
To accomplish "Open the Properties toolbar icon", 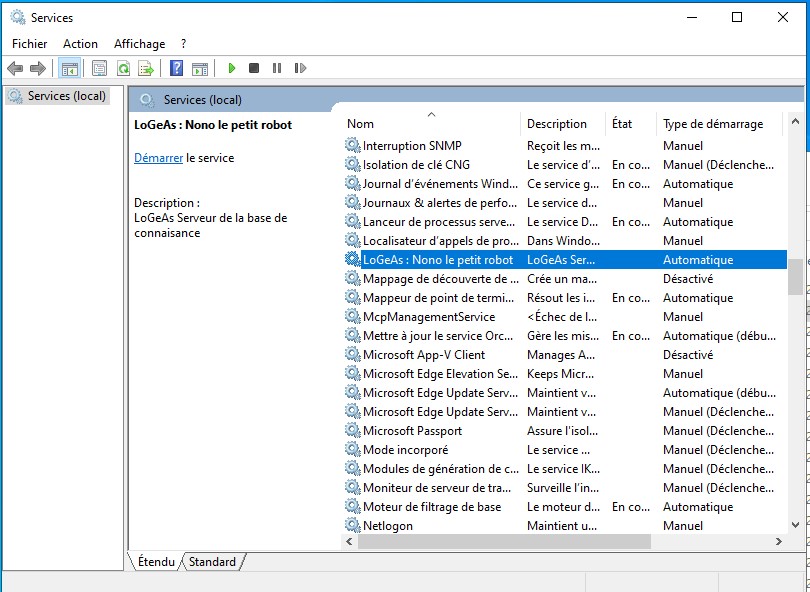I will [x=99, y=68].
